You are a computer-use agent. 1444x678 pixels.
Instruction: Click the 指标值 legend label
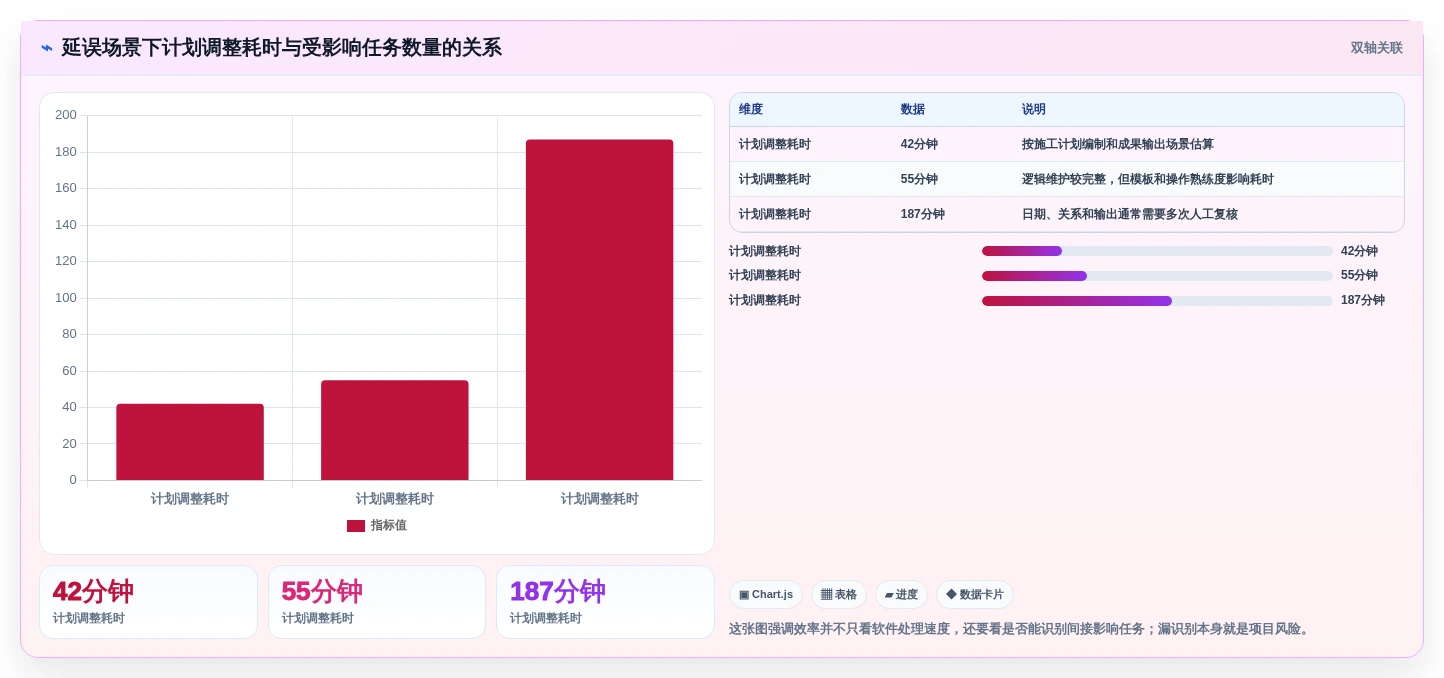point(389,526)
